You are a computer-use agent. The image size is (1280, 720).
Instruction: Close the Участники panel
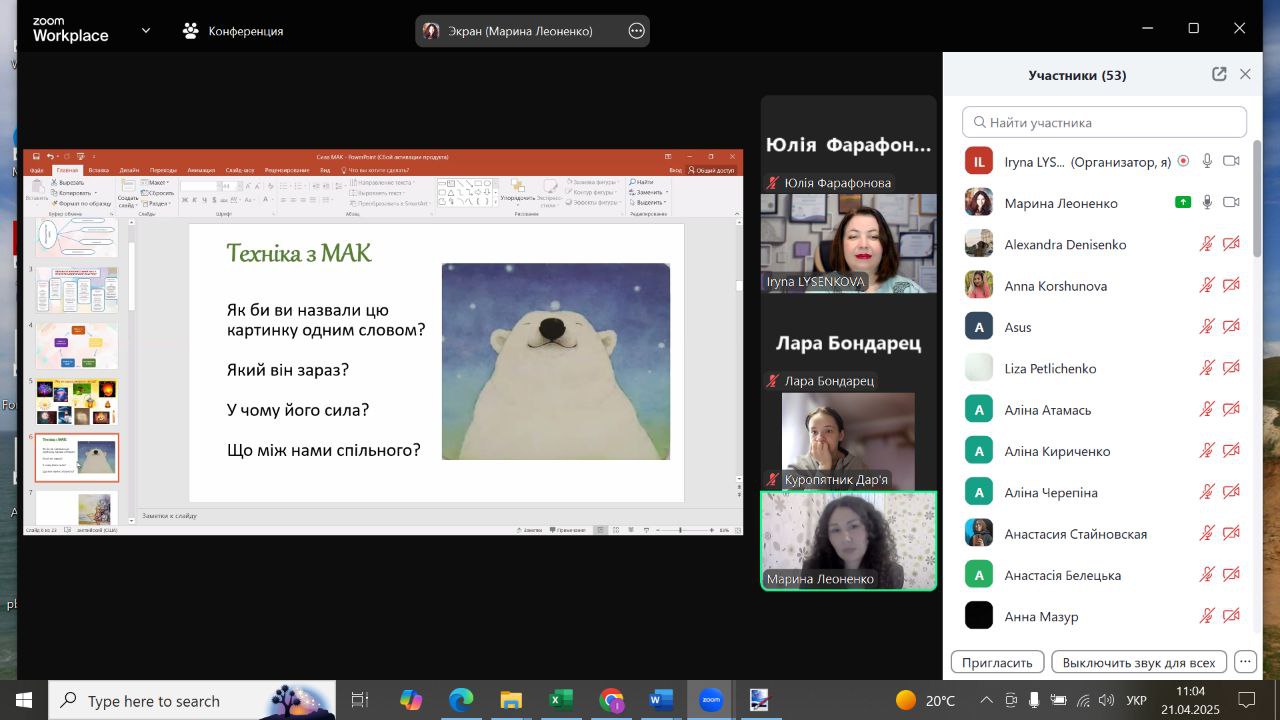point(1245,74)
